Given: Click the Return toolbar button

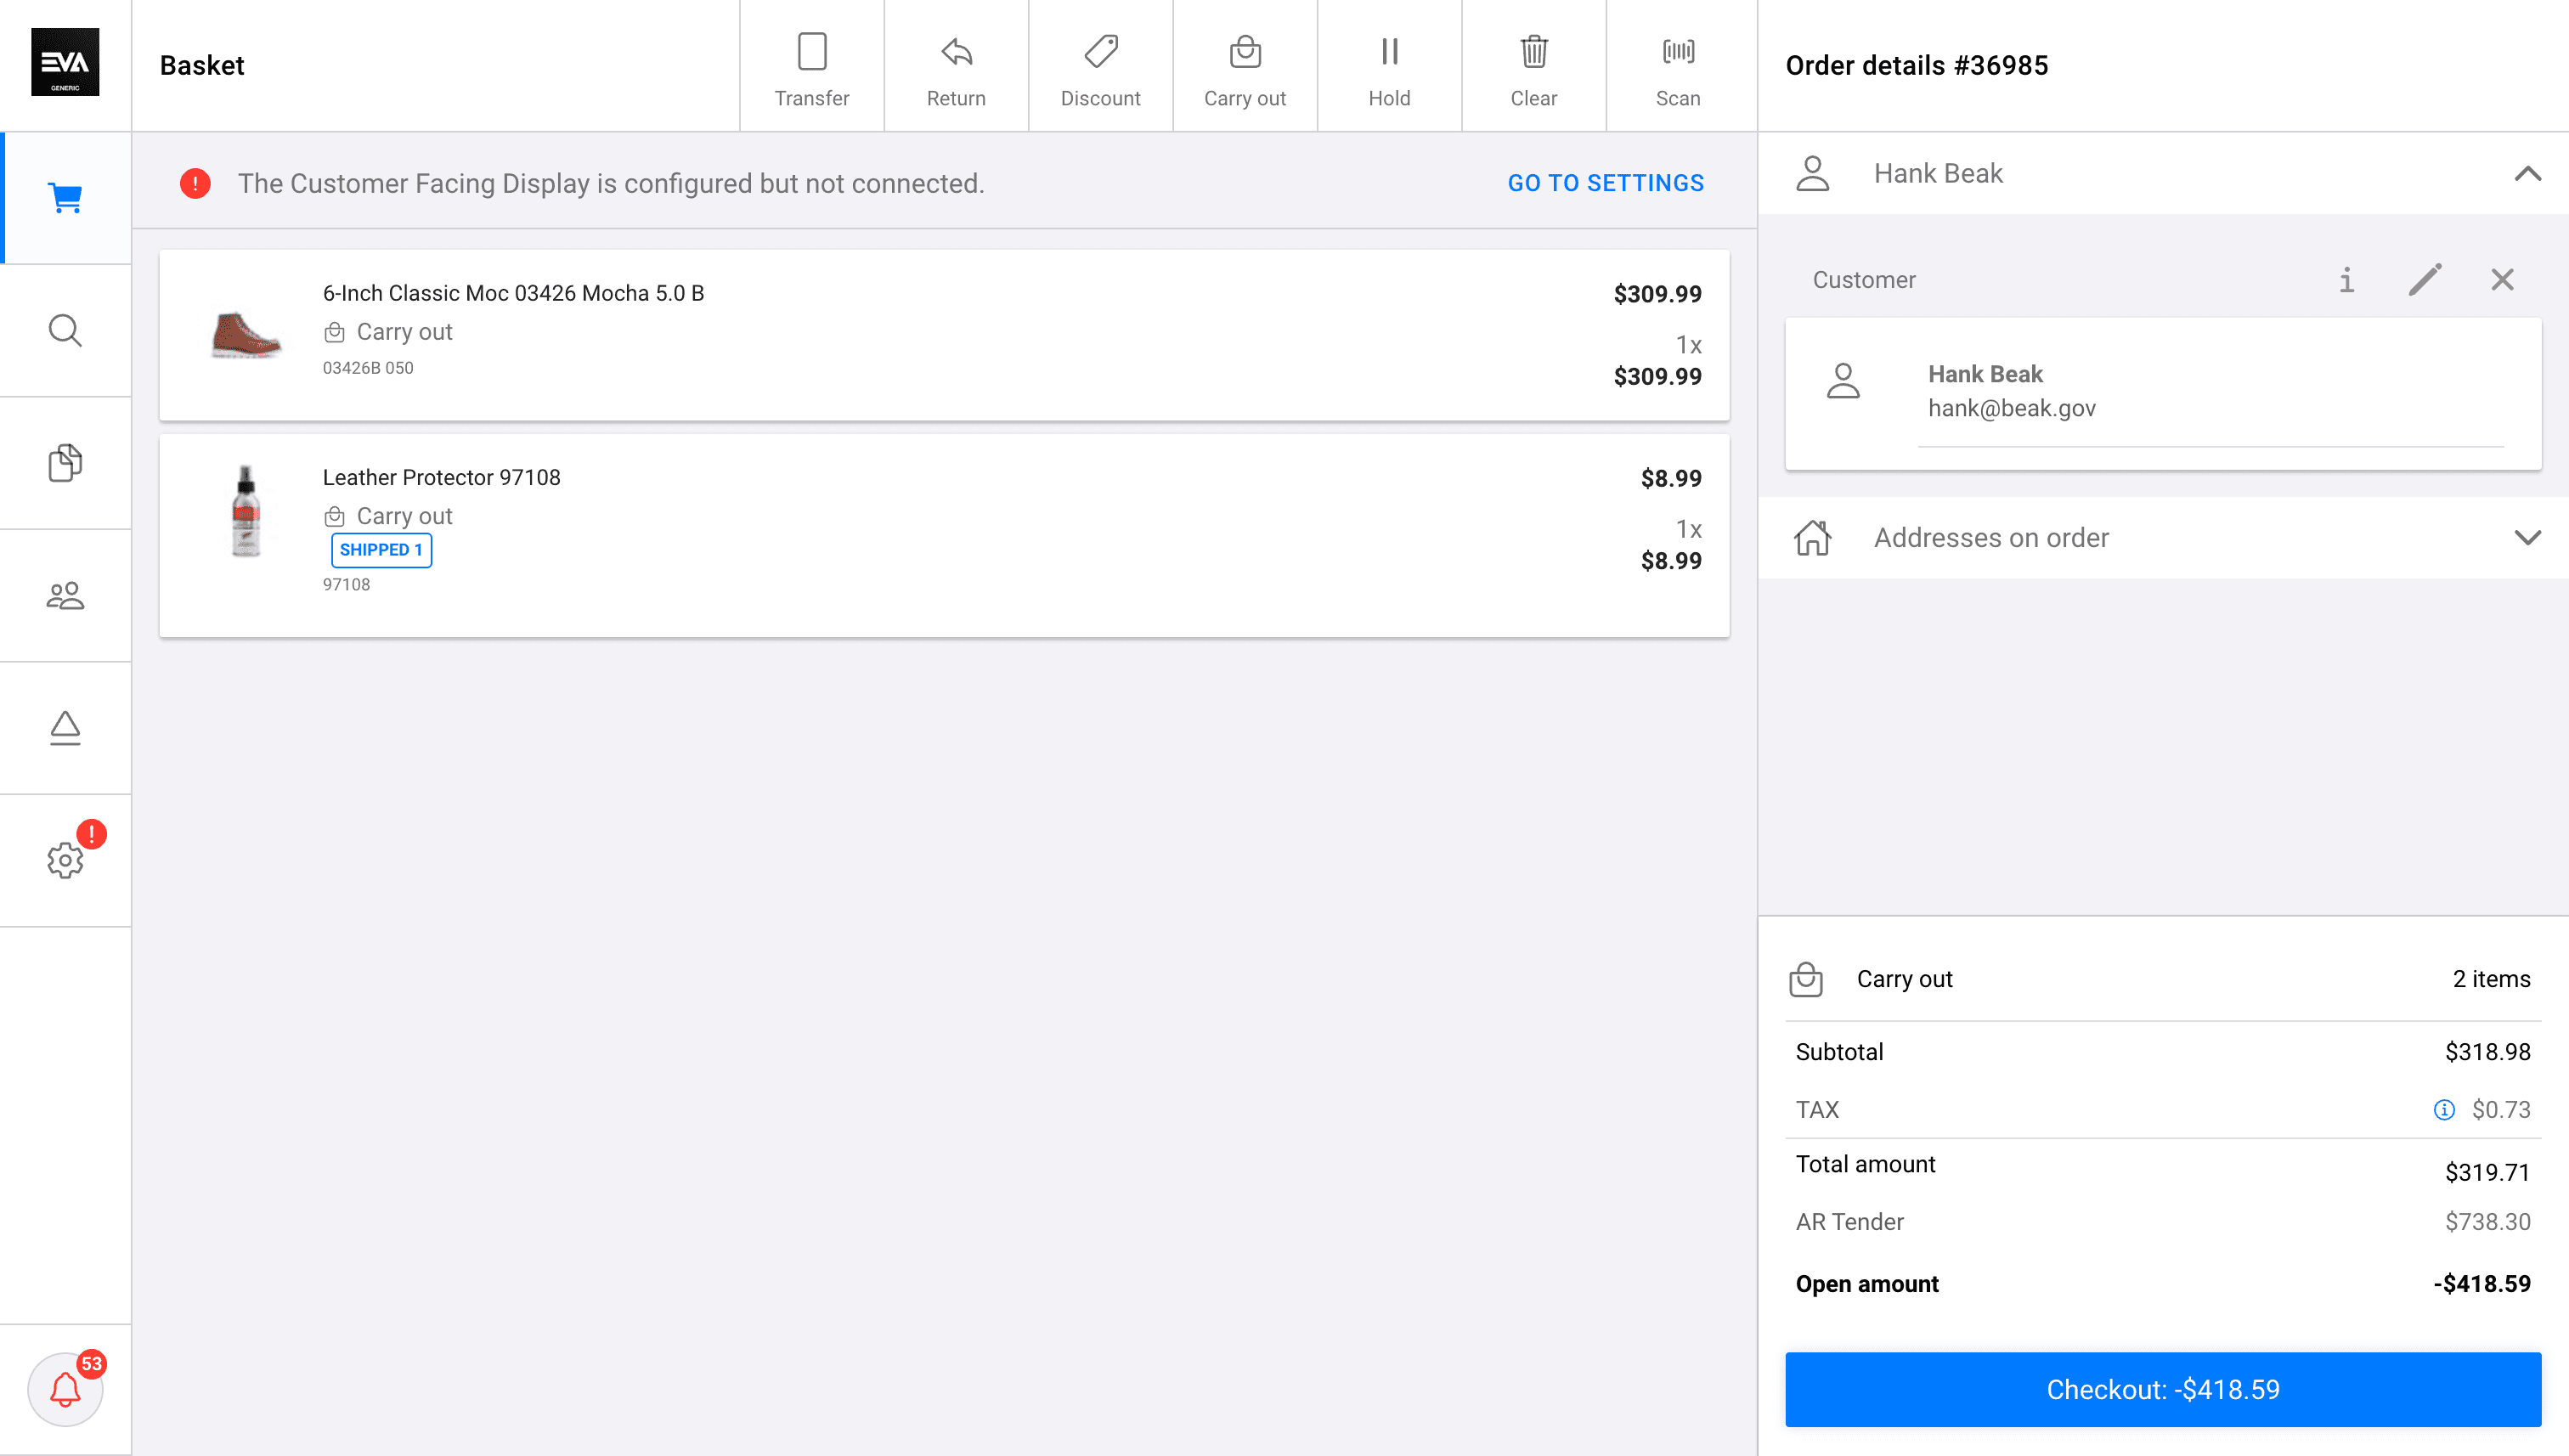Looking at the screenshot, I should 956,66.
